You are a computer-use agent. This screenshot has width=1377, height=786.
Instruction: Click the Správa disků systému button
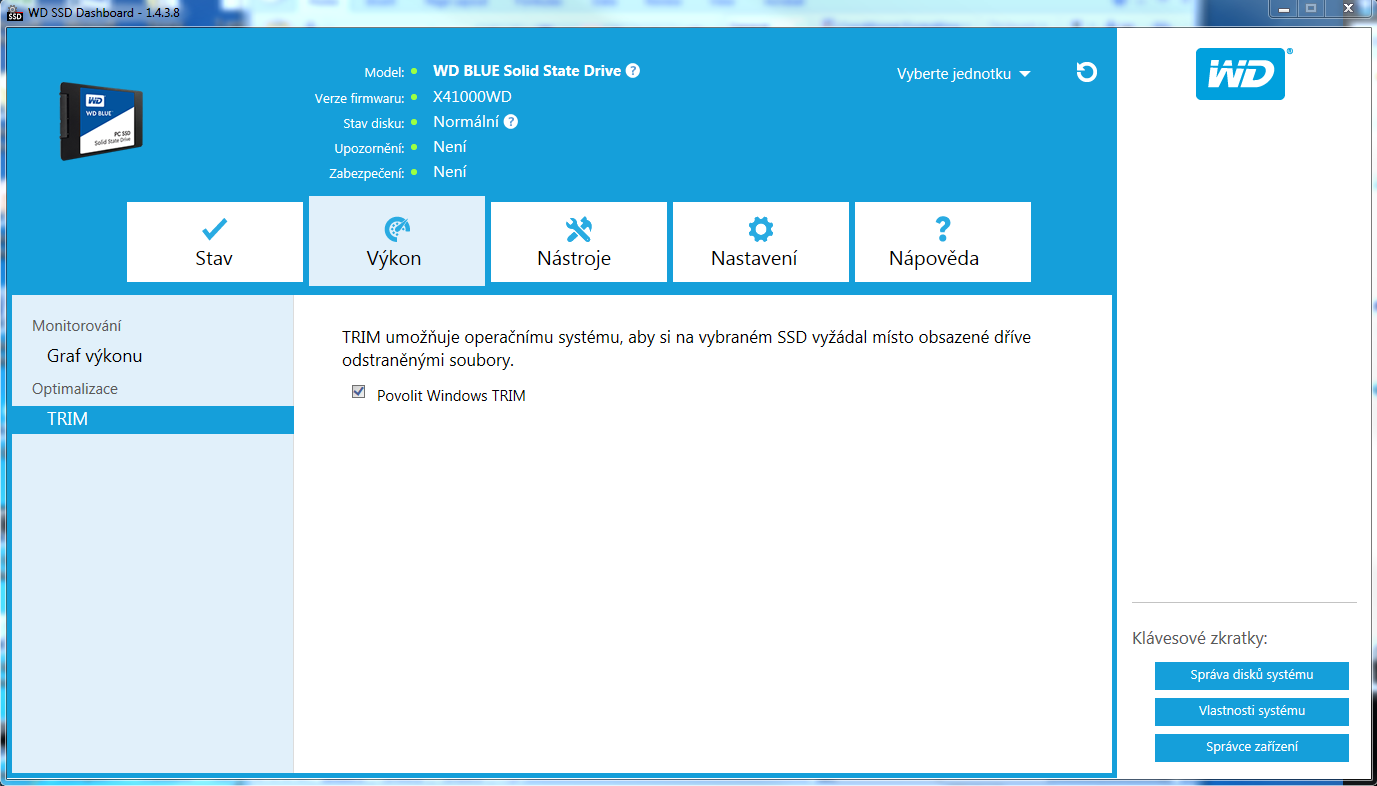(1251, 675)
